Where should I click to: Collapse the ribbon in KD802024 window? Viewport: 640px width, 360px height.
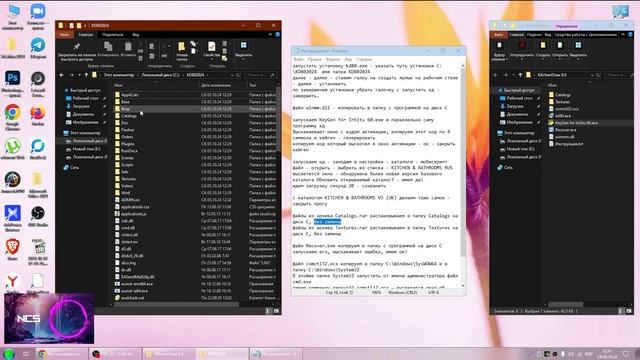point(270,35)
